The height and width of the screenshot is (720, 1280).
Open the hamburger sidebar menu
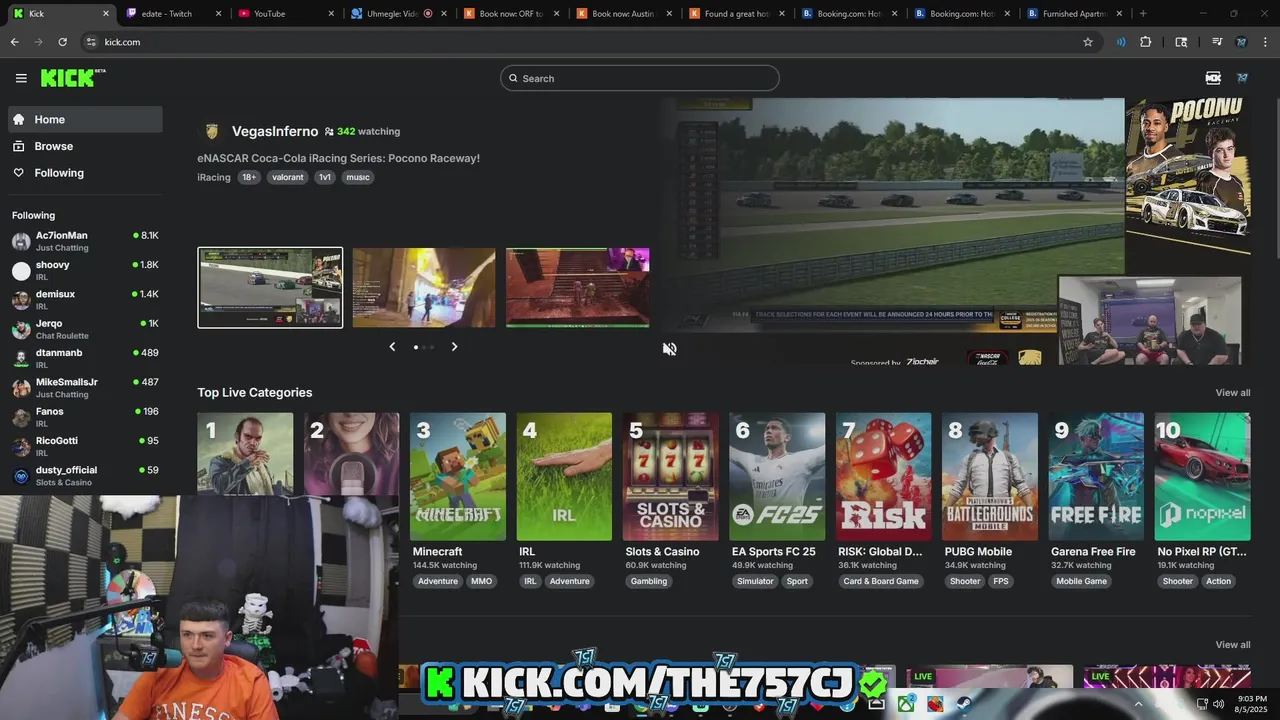pos(21,78)
